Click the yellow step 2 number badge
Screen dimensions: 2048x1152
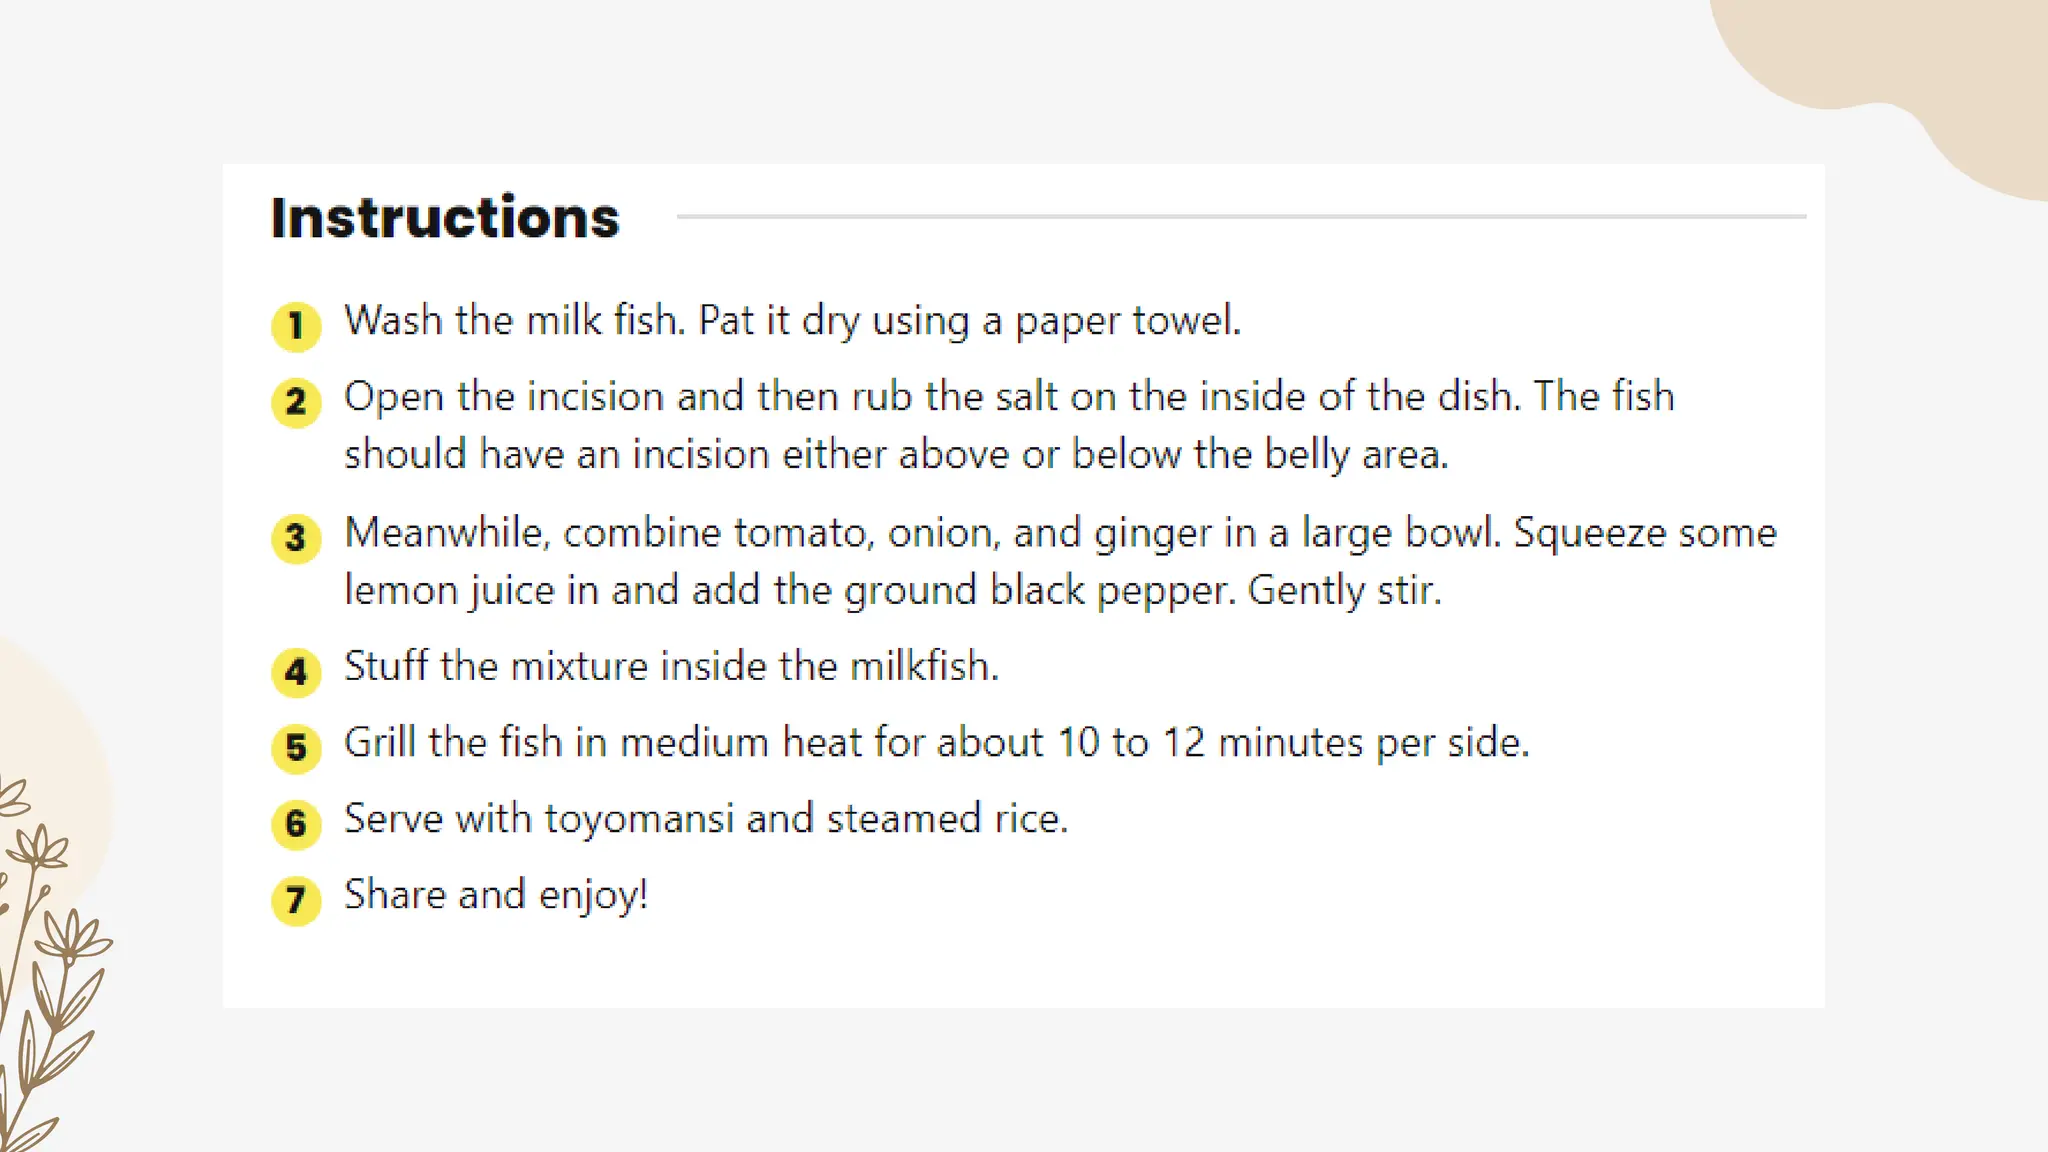coord(296,402)
